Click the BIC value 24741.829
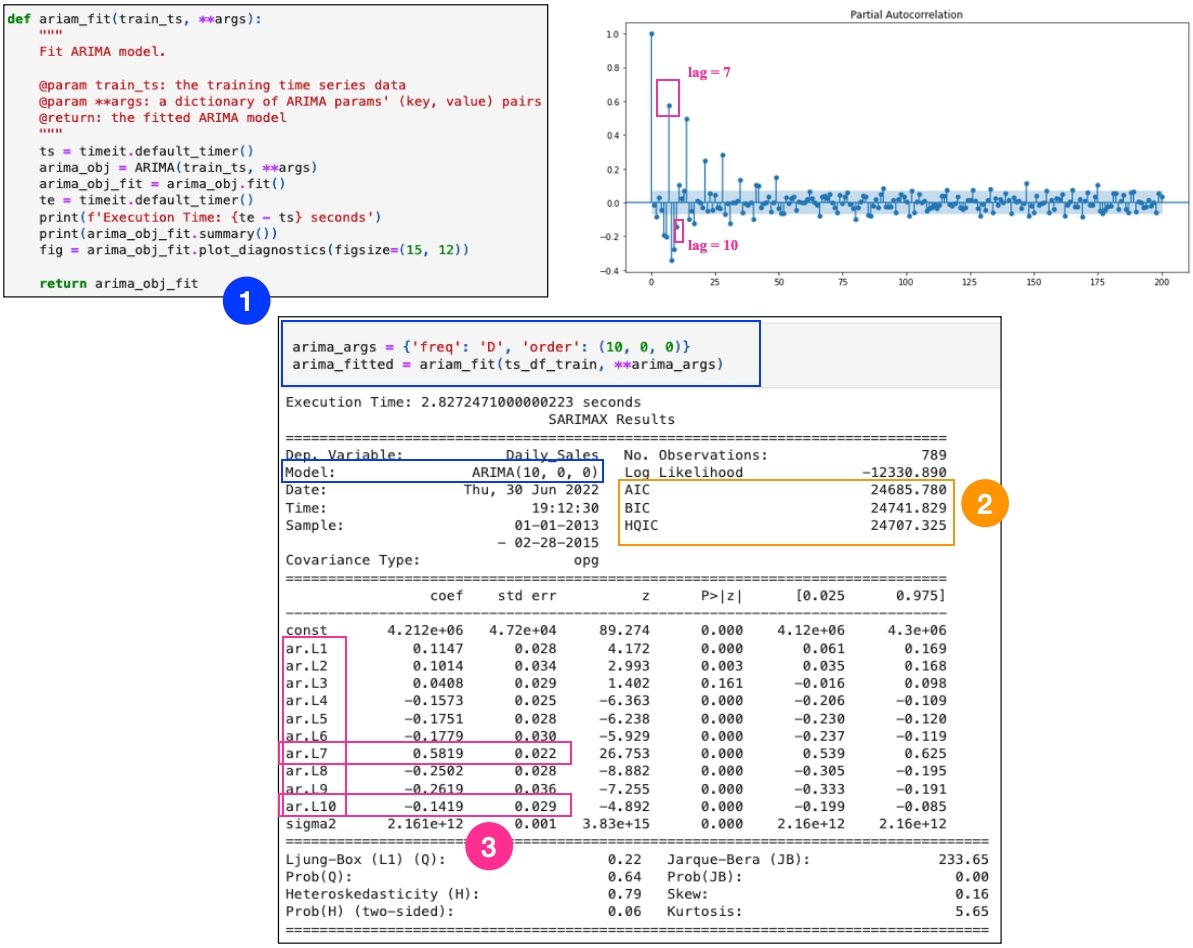Image resolution: width=1193 pixels, height=948 pixels. tap(908, 508)
